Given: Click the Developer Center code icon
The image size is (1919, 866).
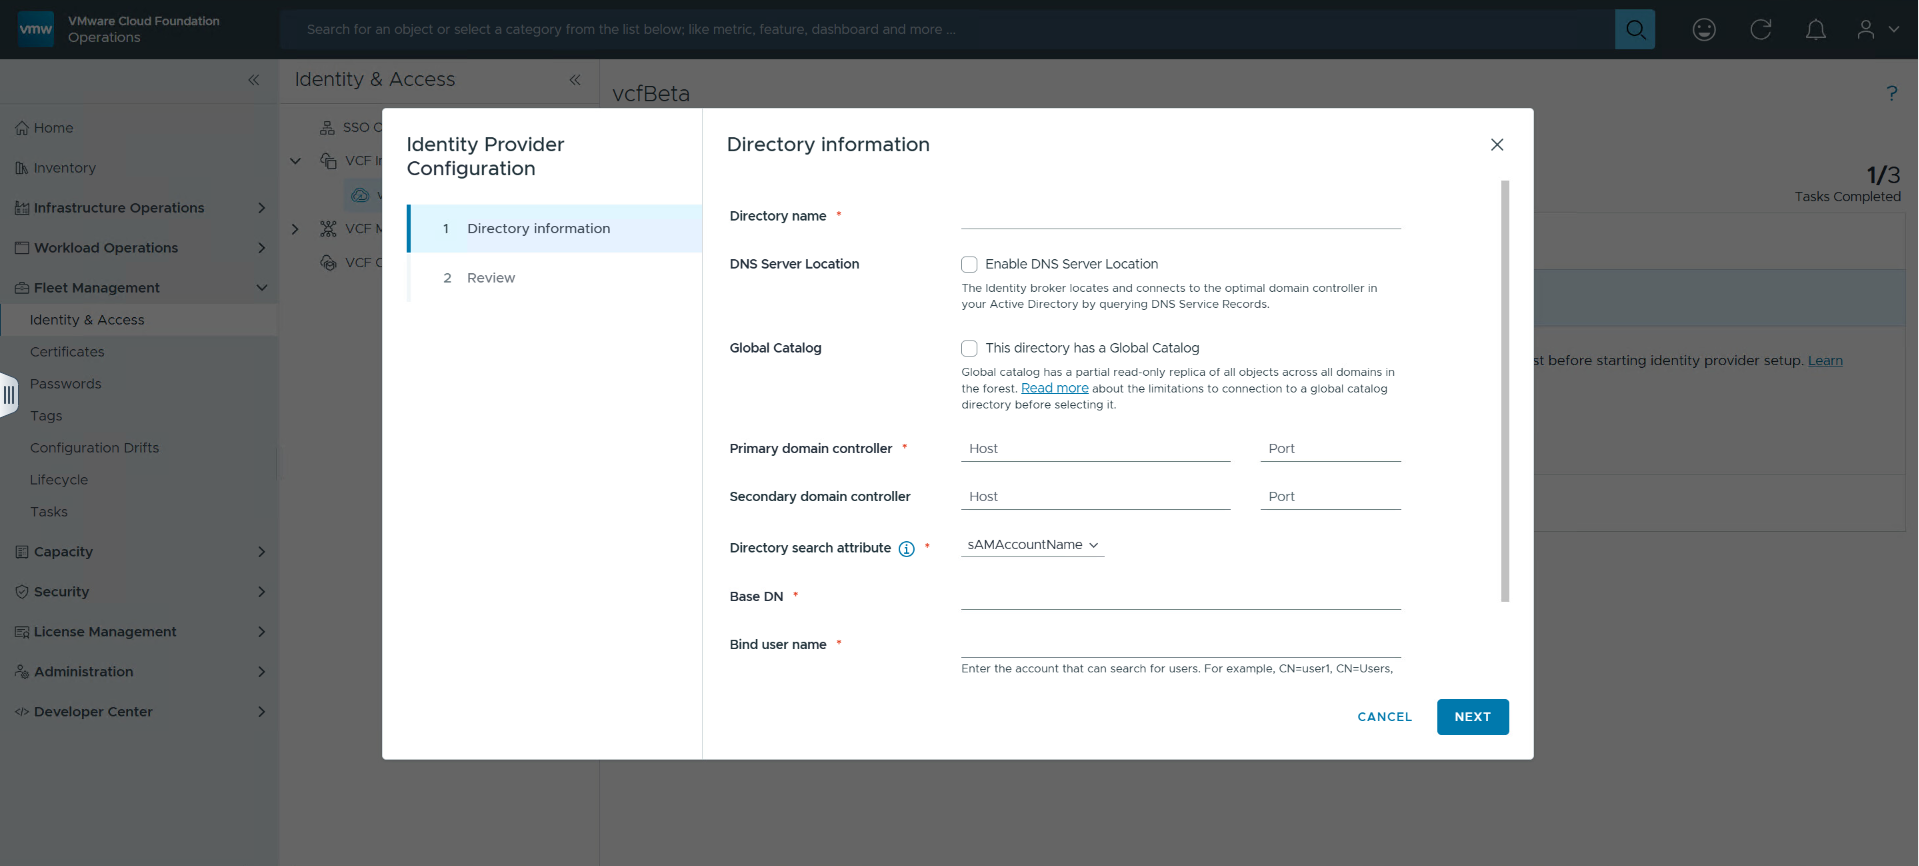Looking at the screenshot, I should (x=22, y=712).
